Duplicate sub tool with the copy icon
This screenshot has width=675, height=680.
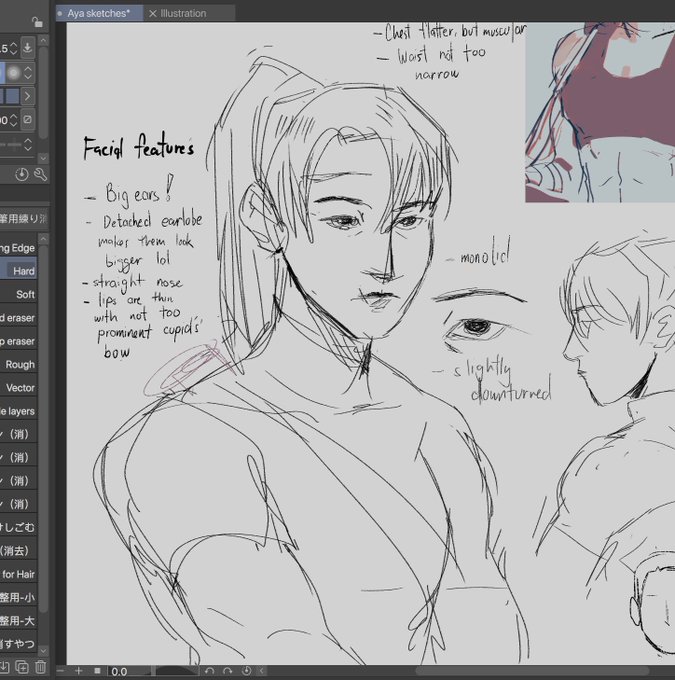click(22, 667)
